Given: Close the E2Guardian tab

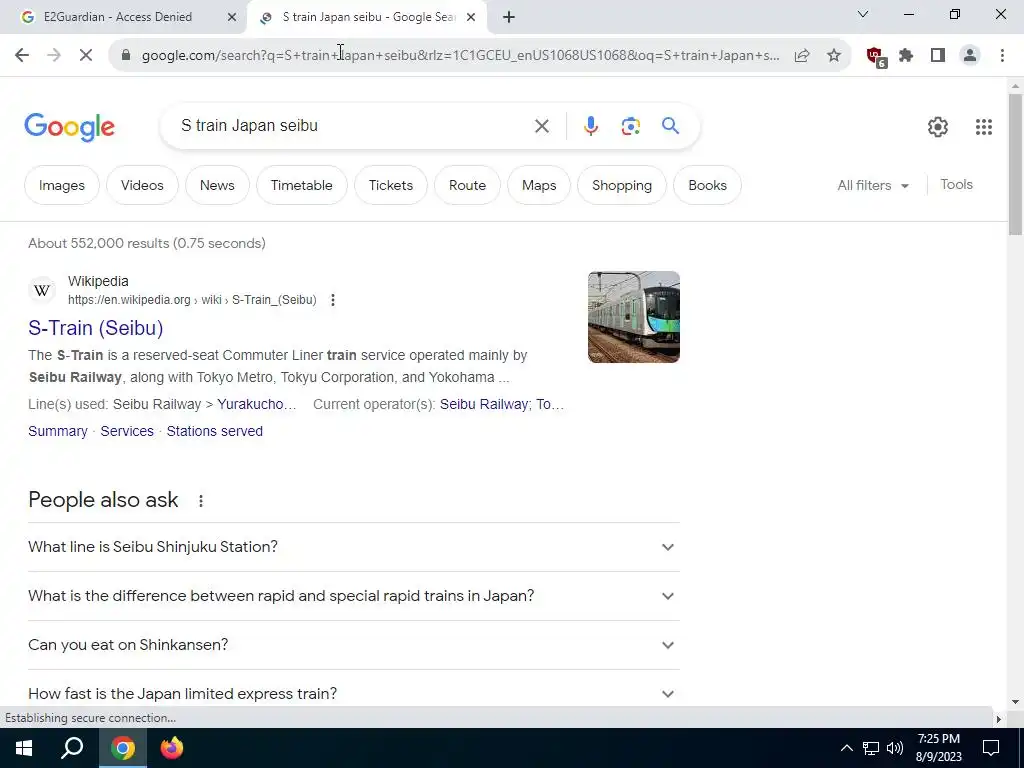Looking at the screenshot, I should click(232, 18).
